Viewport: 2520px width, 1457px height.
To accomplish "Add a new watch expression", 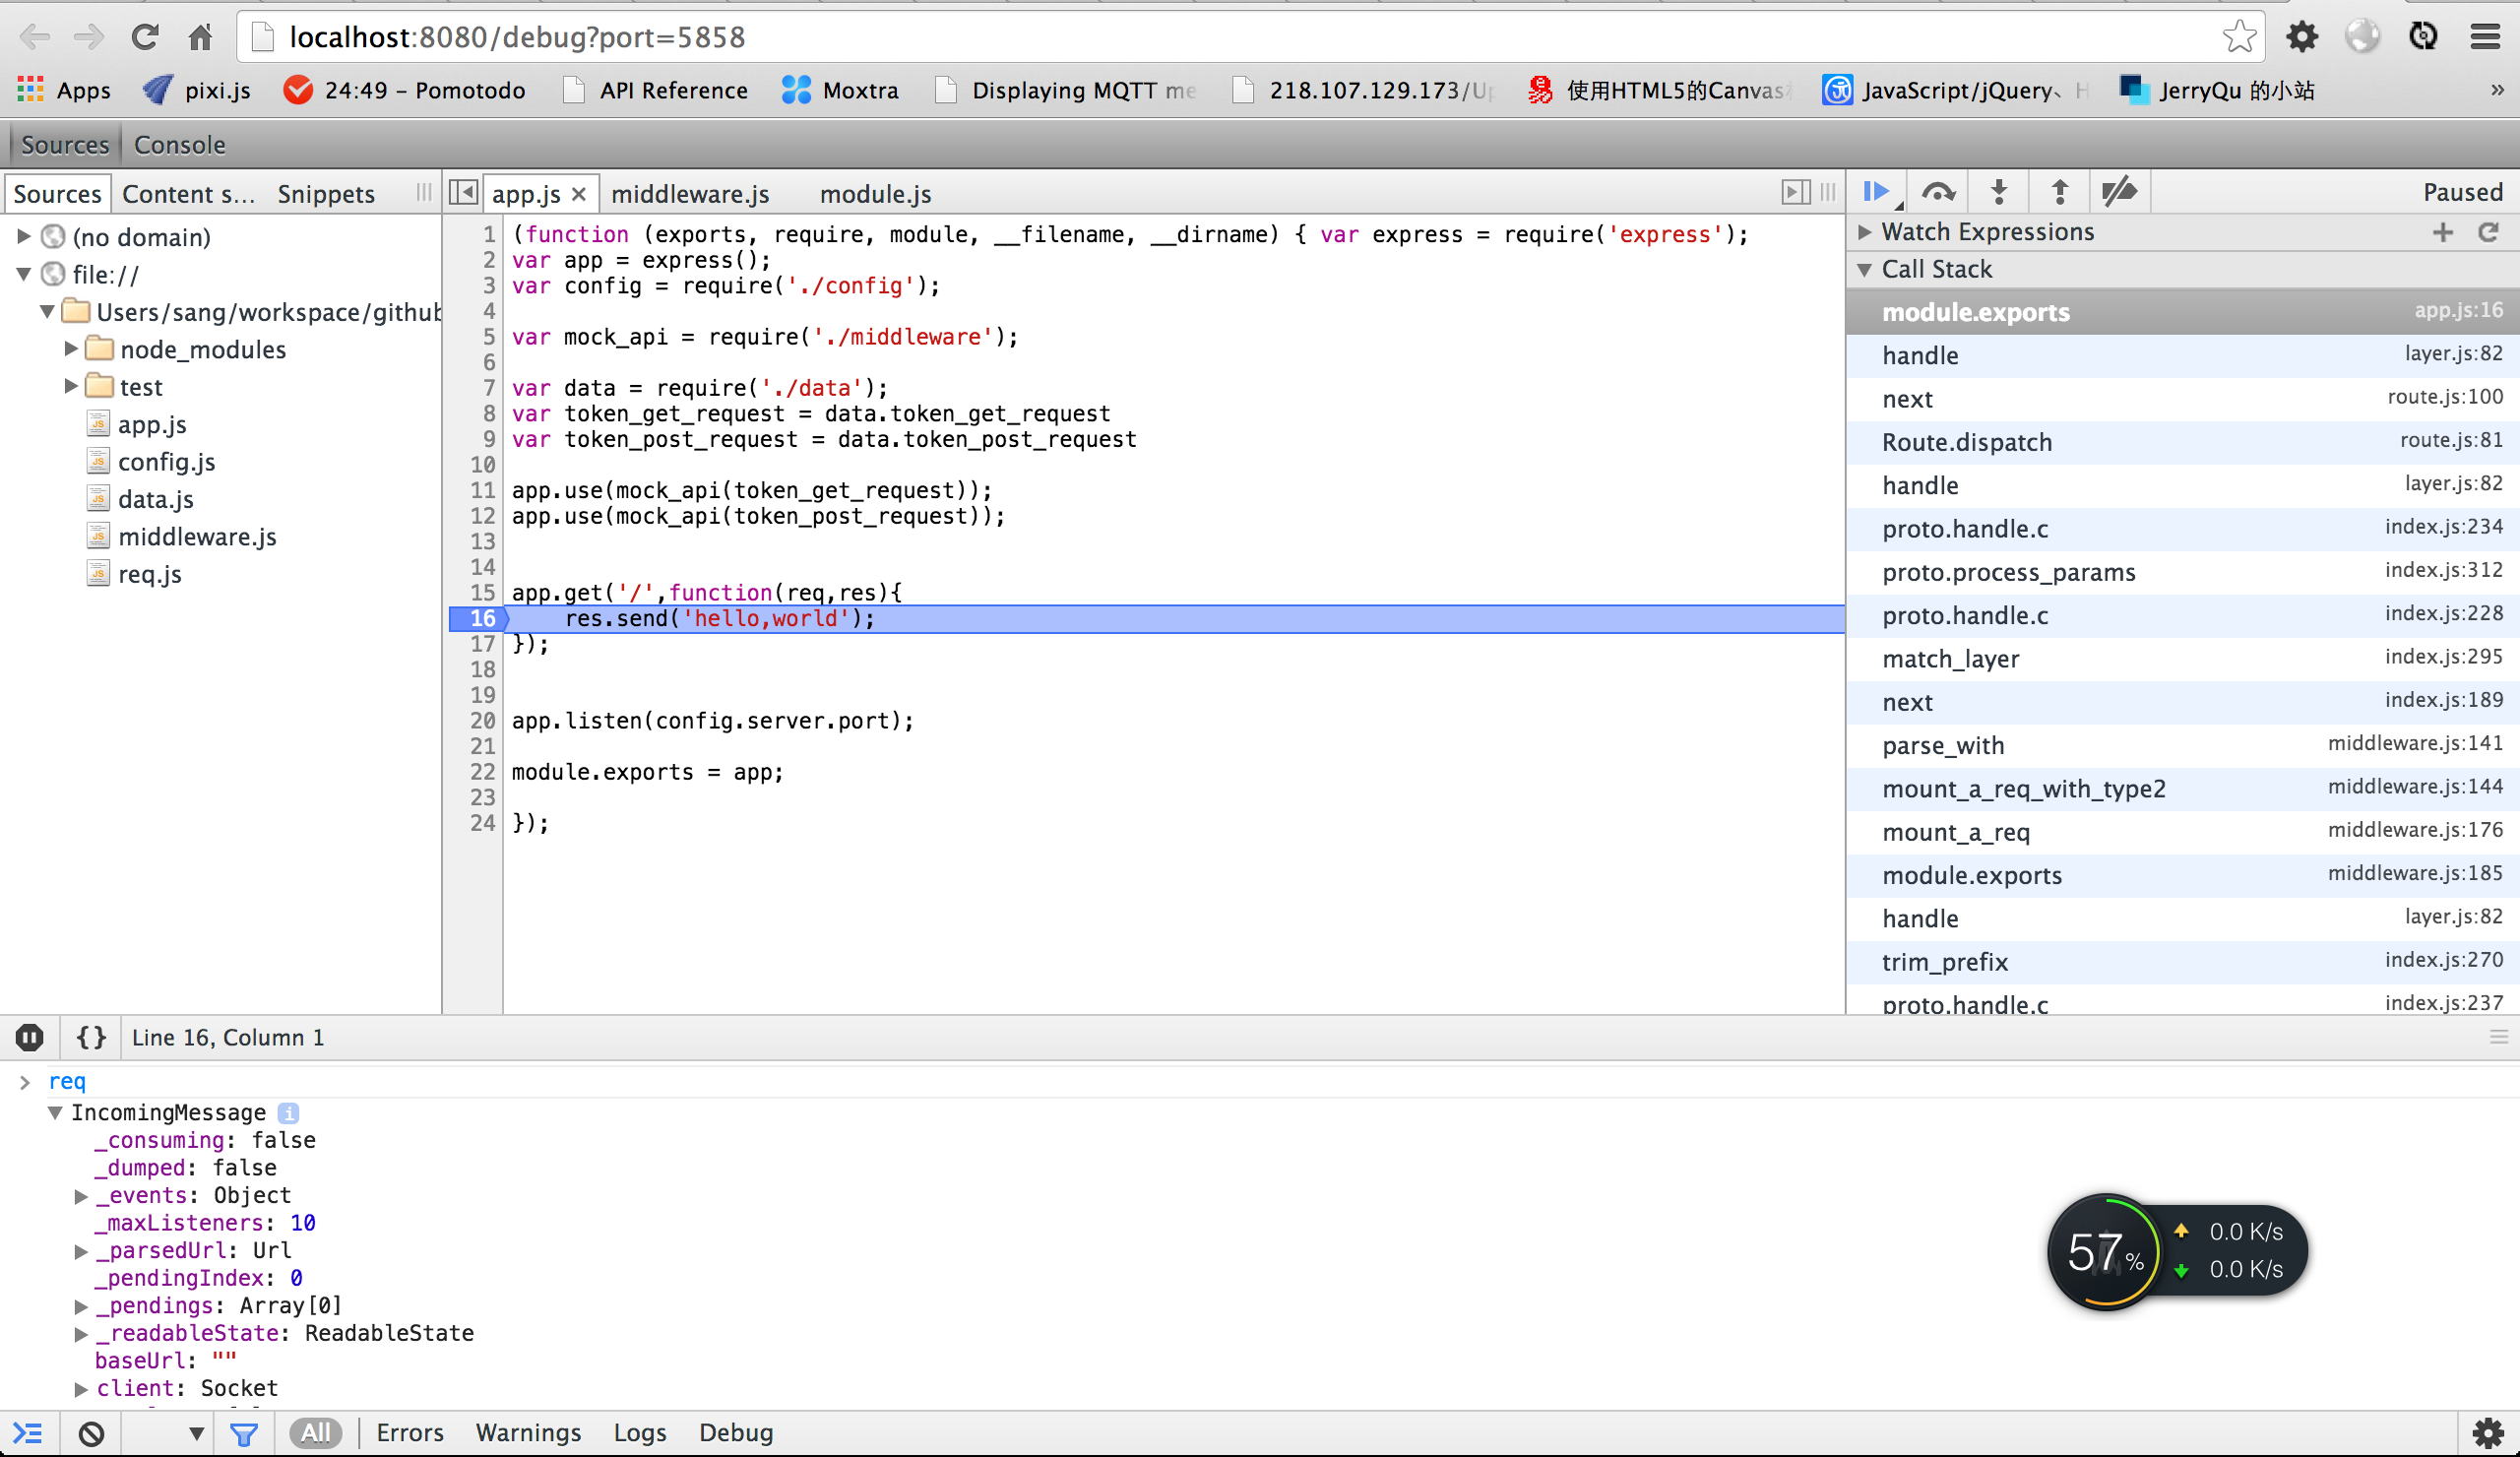I will (x=2443, y=232).
